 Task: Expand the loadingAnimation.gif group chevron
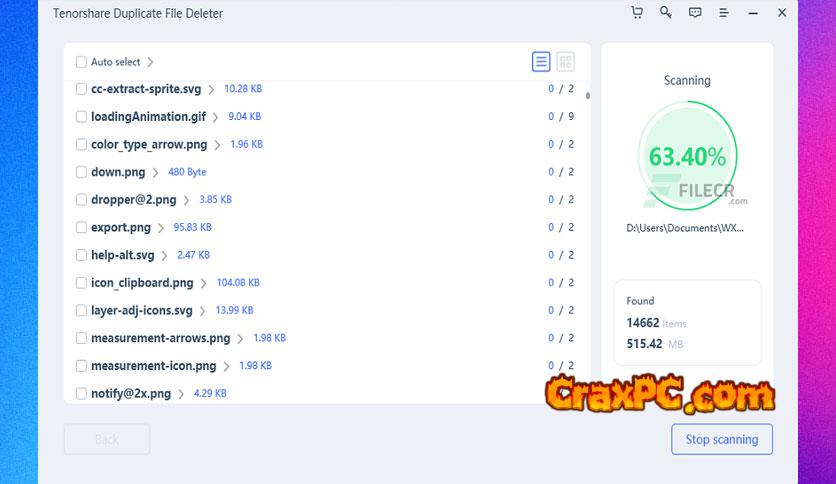click(x=215, y=117)
